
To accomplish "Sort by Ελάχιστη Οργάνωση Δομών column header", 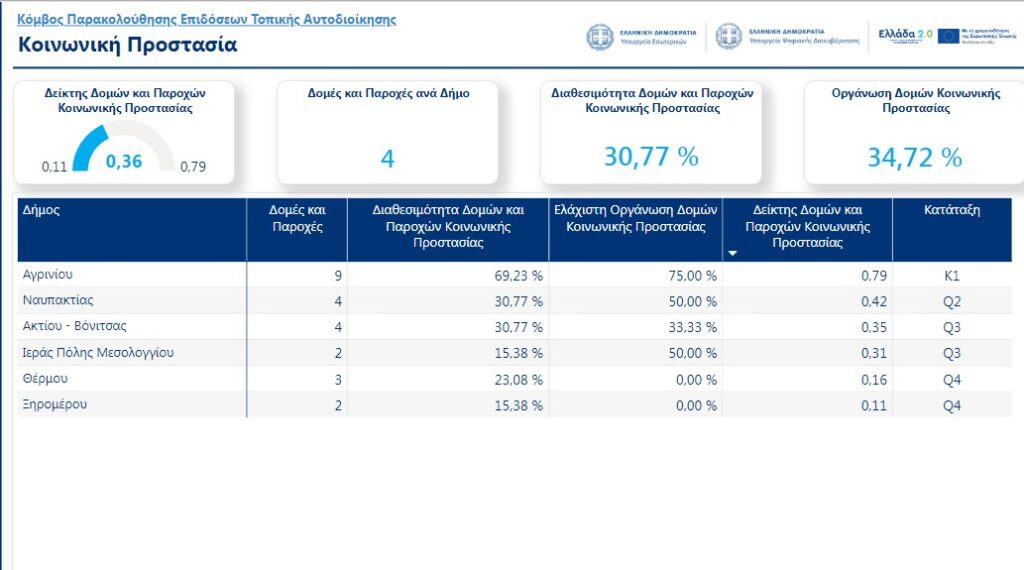I will (x=635, y=219).
